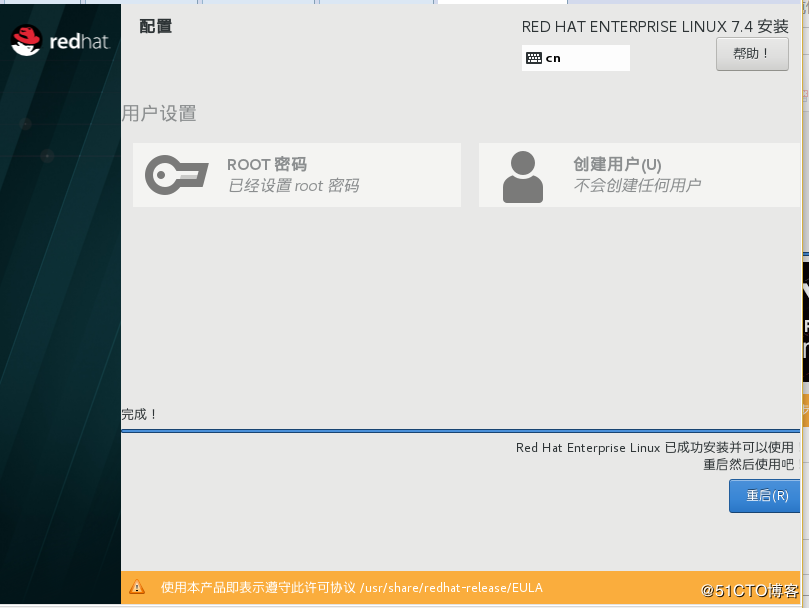Viewport: 809px width, 608px height.
Task: Click the 已成功安装并可以使用 message text
Action: coord(655,447)
